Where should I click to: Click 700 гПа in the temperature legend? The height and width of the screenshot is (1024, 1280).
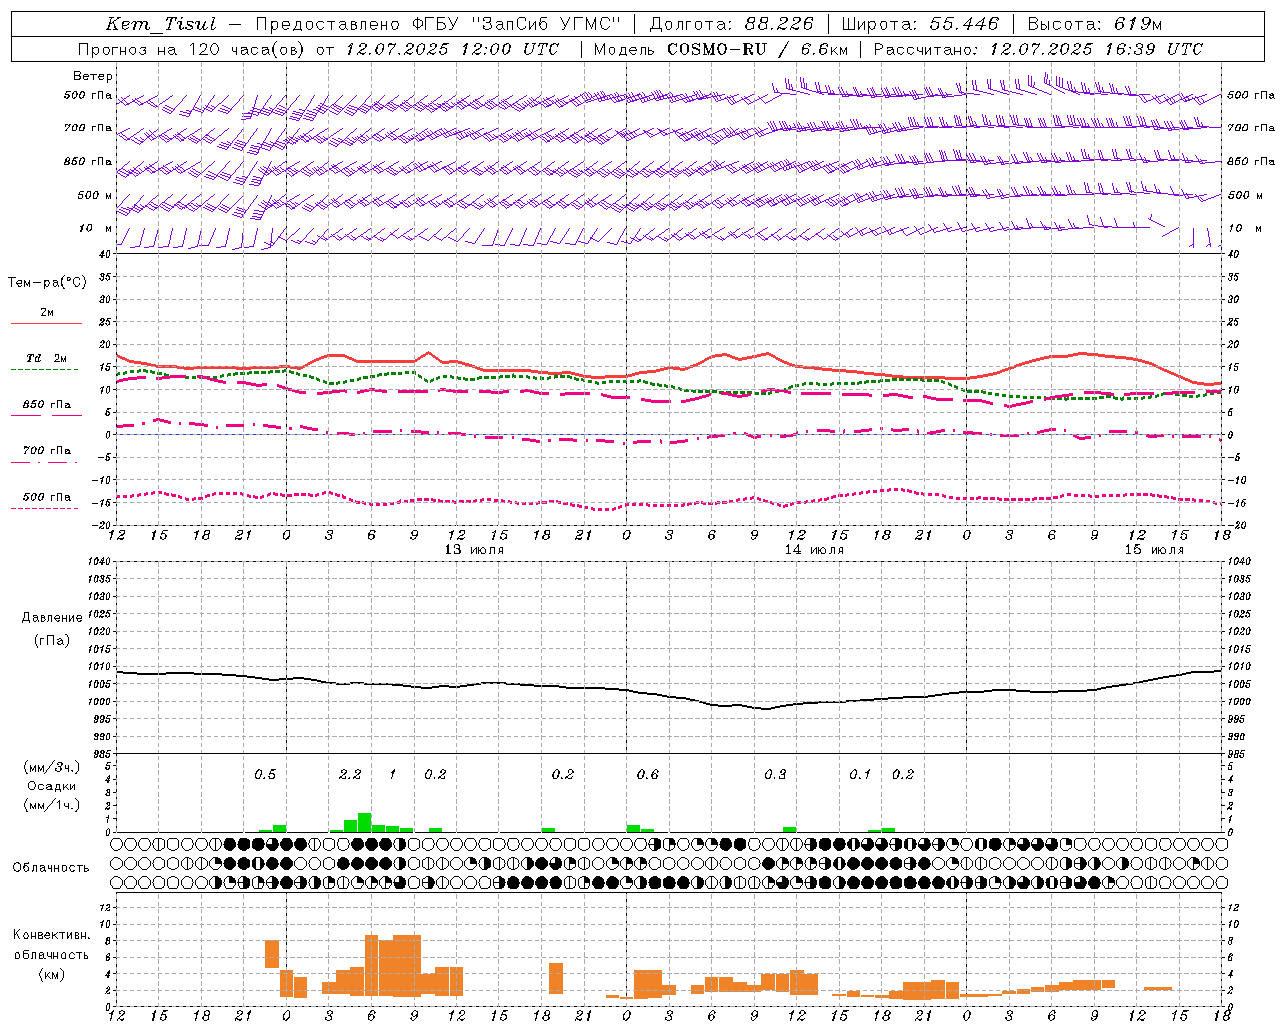point(47,450)
